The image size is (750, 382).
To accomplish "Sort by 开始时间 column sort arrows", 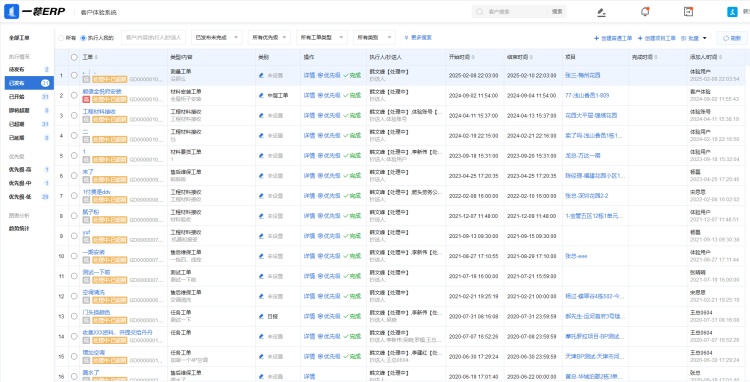I will 472,57.
